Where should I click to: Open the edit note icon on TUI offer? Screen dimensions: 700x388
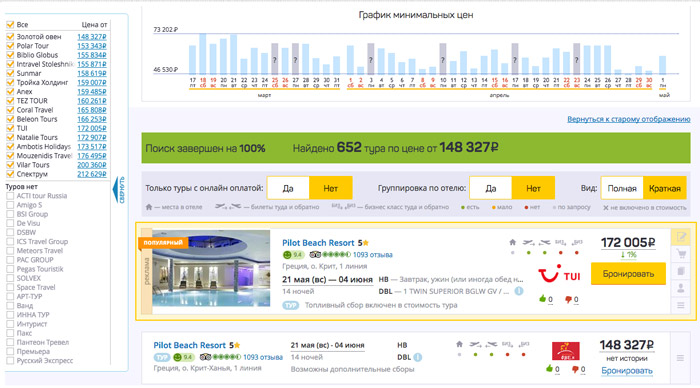681,237
